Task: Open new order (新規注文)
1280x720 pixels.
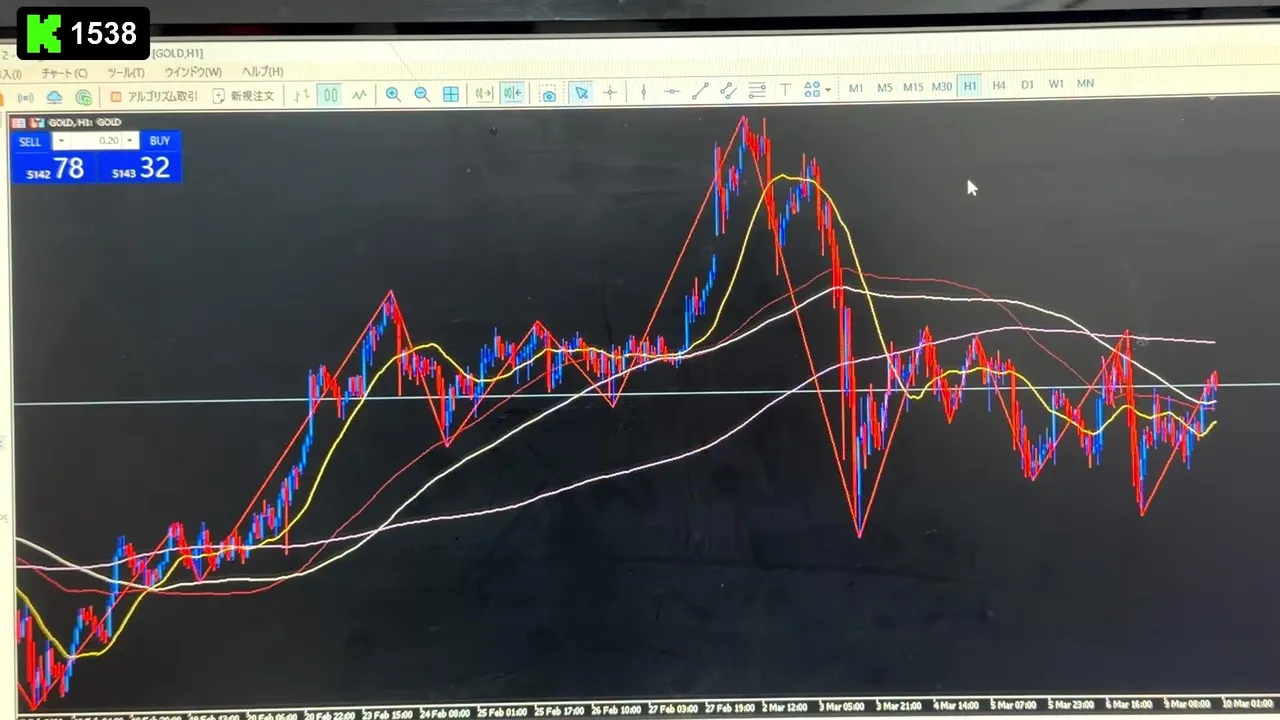Action: 243,96
